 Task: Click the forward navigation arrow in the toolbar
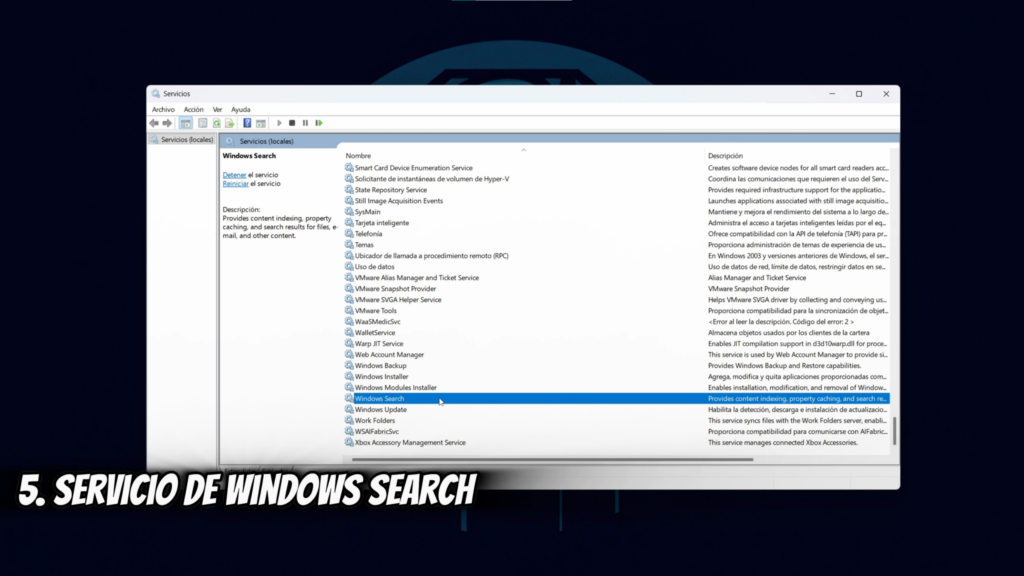pyautogui.click(x=166, y=122)
